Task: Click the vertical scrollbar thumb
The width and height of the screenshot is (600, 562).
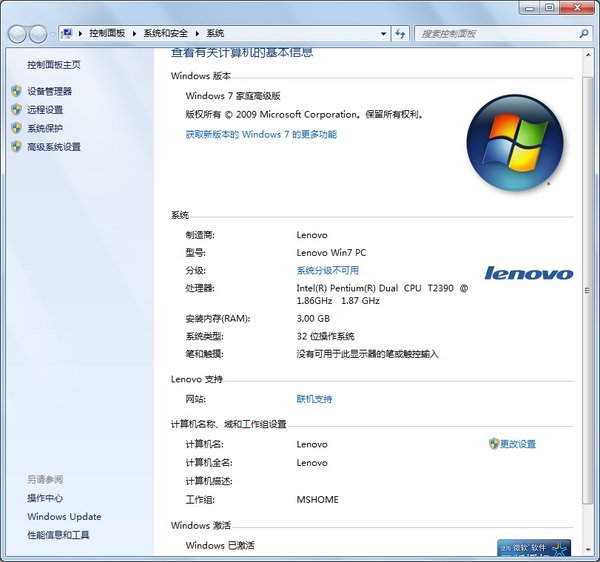Action: coord(587,290)
